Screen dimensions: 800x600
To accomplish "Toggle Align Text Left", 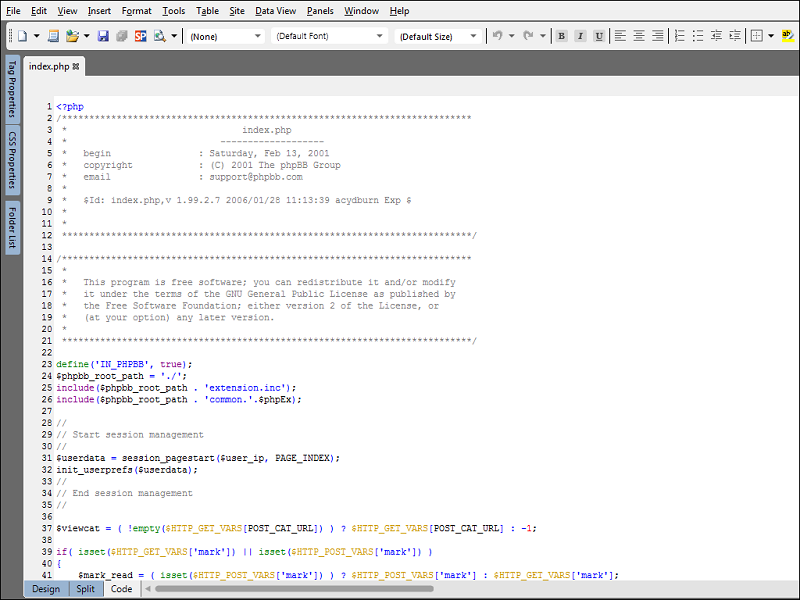I will 620,36.
